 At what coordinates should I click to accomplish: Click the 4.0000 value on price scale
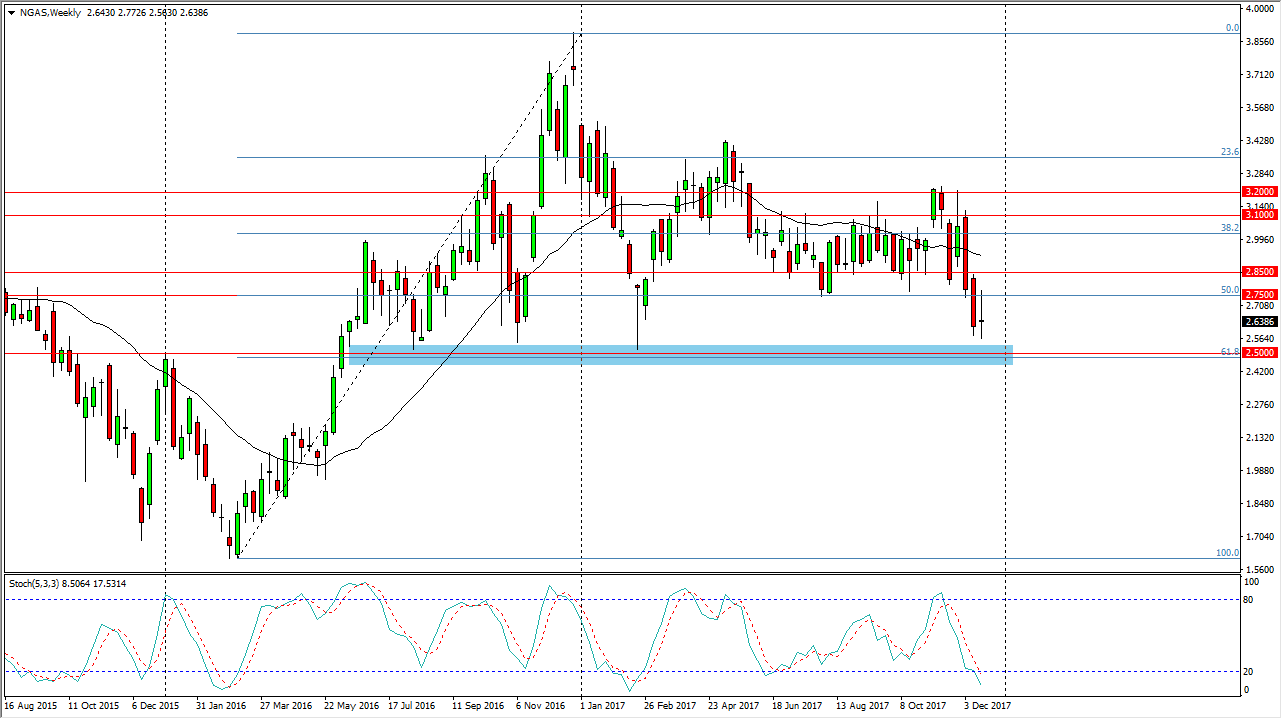(1258, 10)
